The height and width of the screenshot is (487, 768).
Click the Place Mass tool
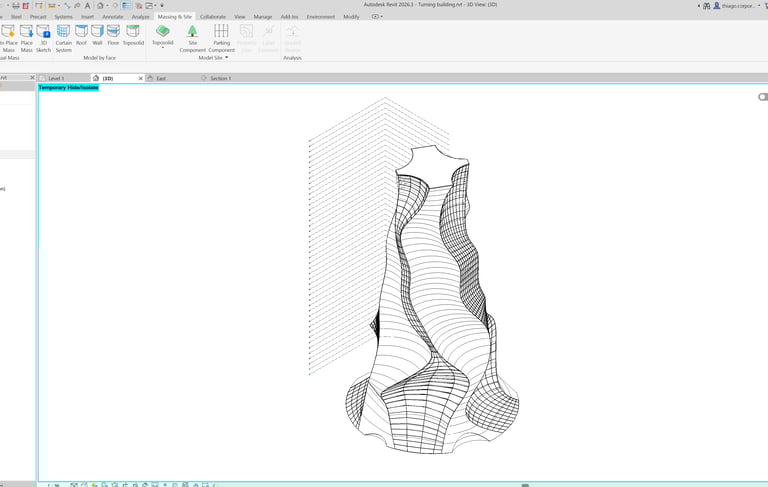pyautogui.click(x=26, y=38)
